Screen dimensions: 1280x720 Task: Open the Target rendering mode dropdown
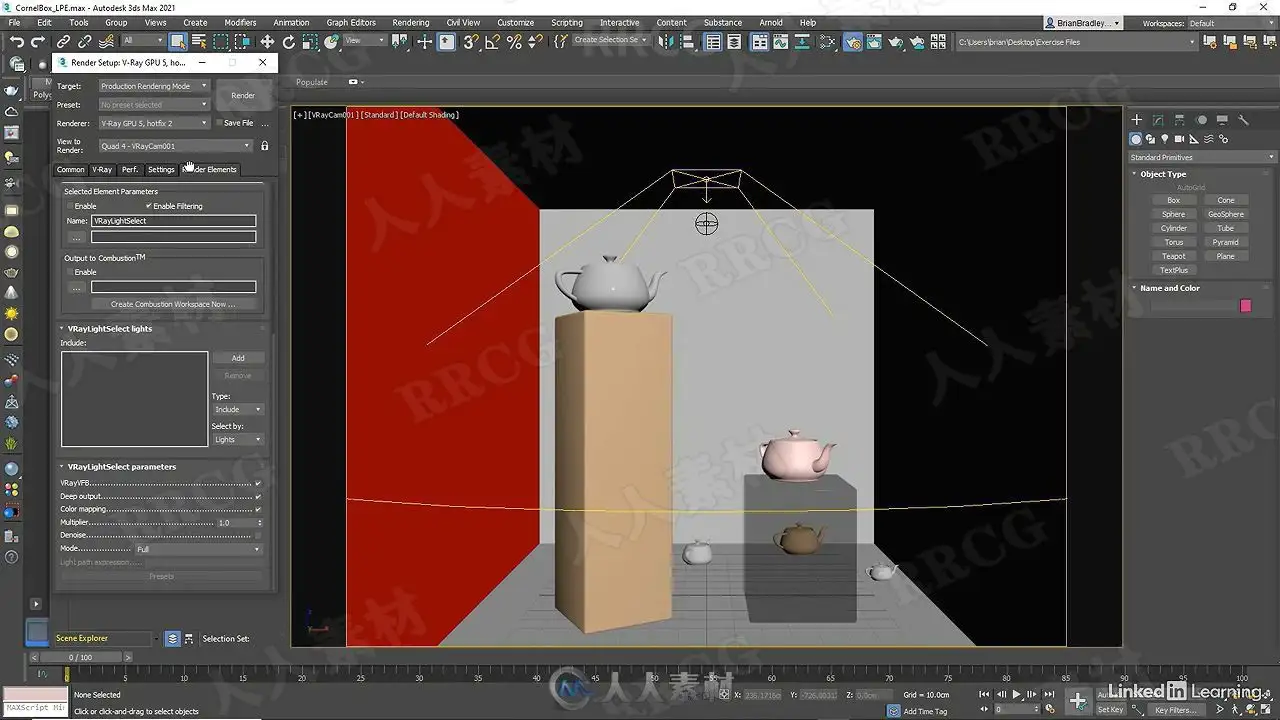pos(154,86)
